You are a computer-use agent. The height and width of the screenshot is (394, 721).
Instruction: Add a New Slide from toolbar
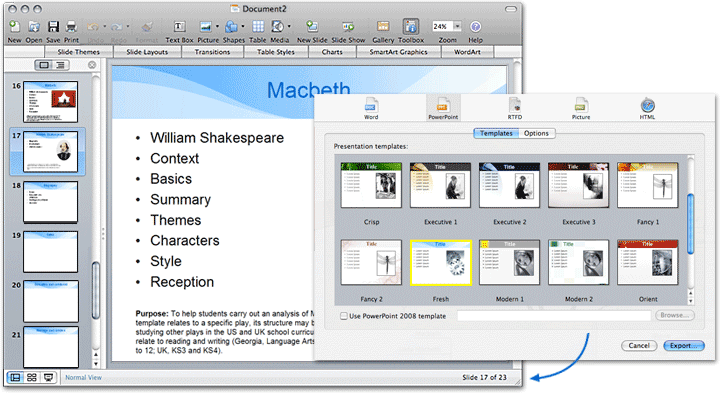pos(312,27)
